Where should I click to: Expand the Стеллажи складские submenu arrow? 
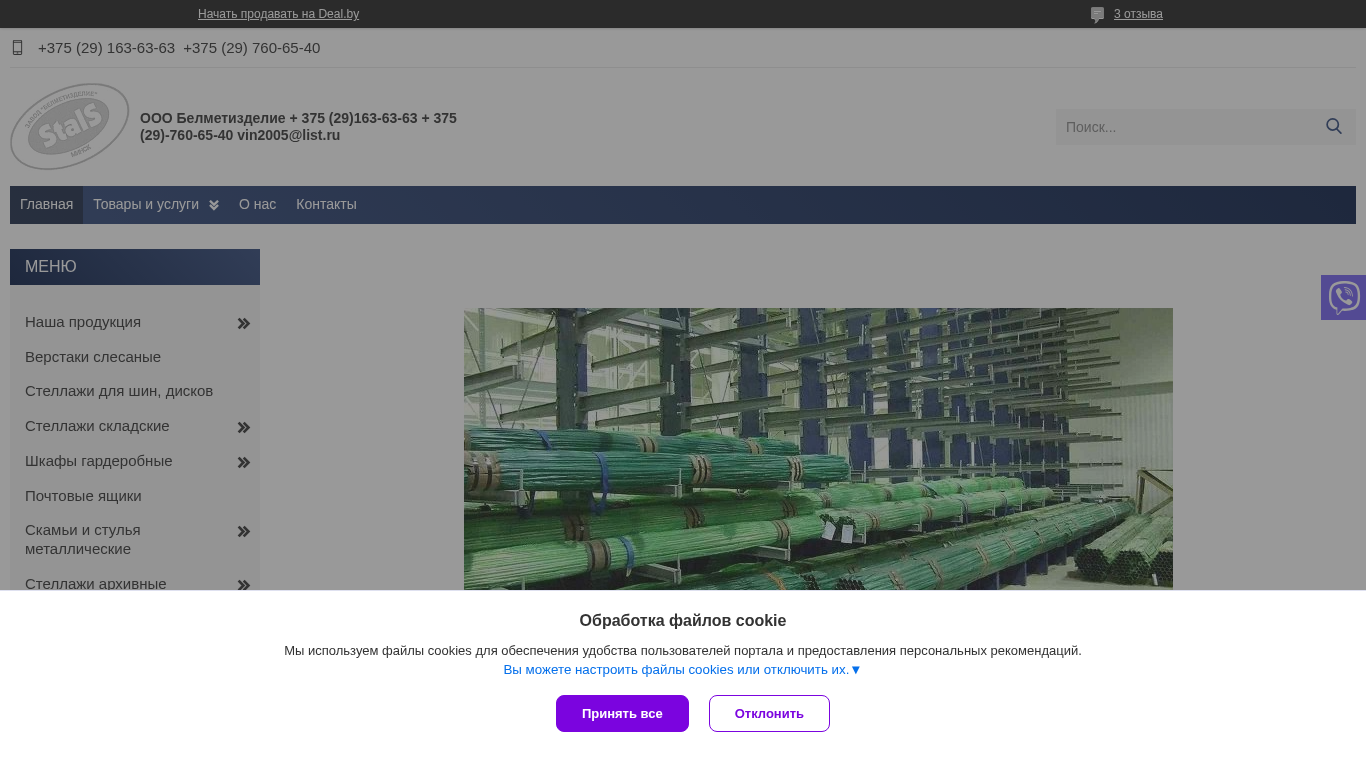tap(244, 427)
